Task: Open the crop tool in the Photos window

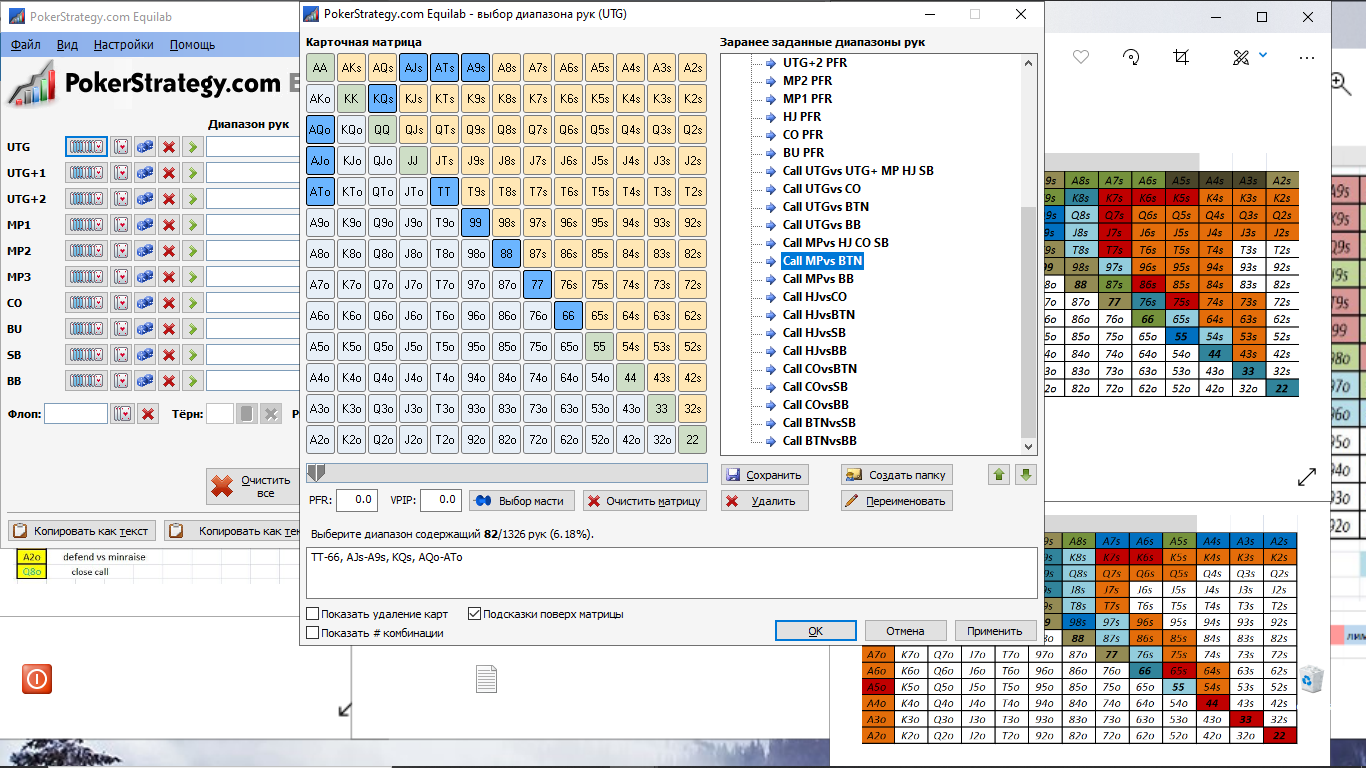Action: coord(1182,57)
